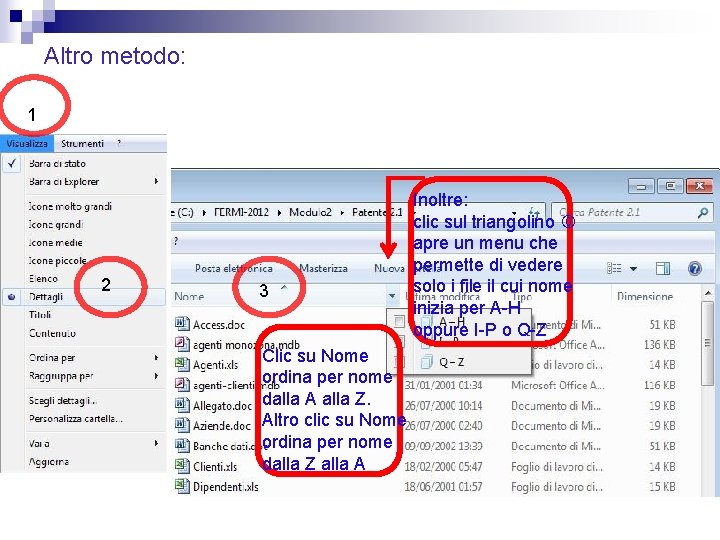Open the Visualizza menu
This screenshot has height=540, width=720.
tap(27, 144)
